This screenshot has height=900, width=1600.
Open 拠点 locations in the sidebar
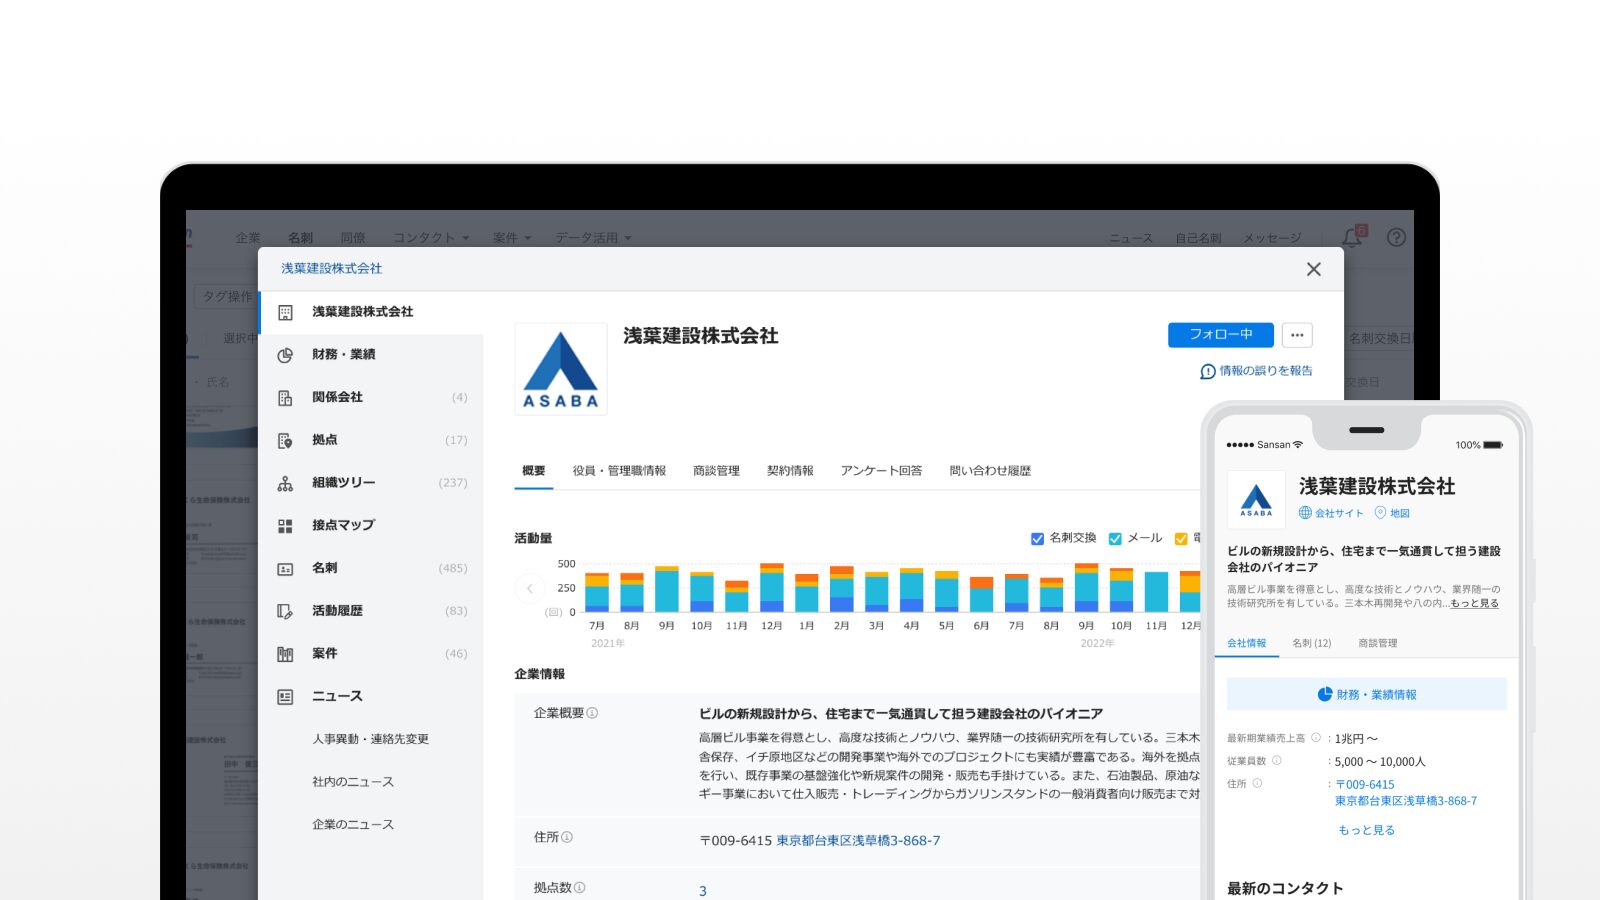[x=371, y=440]
